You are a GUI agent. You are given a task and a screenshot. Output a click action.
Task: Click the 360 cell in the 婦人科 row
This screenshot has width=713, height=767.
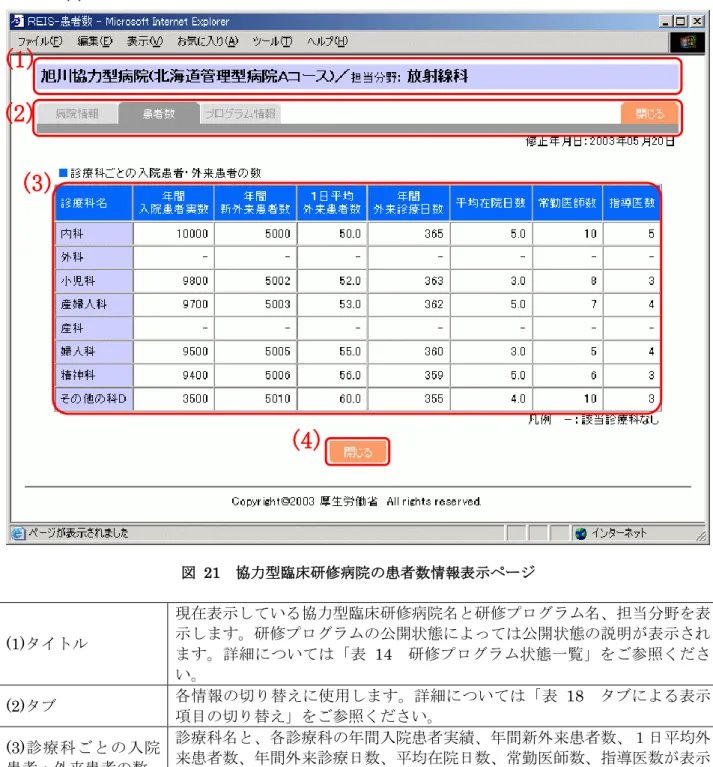408,351
